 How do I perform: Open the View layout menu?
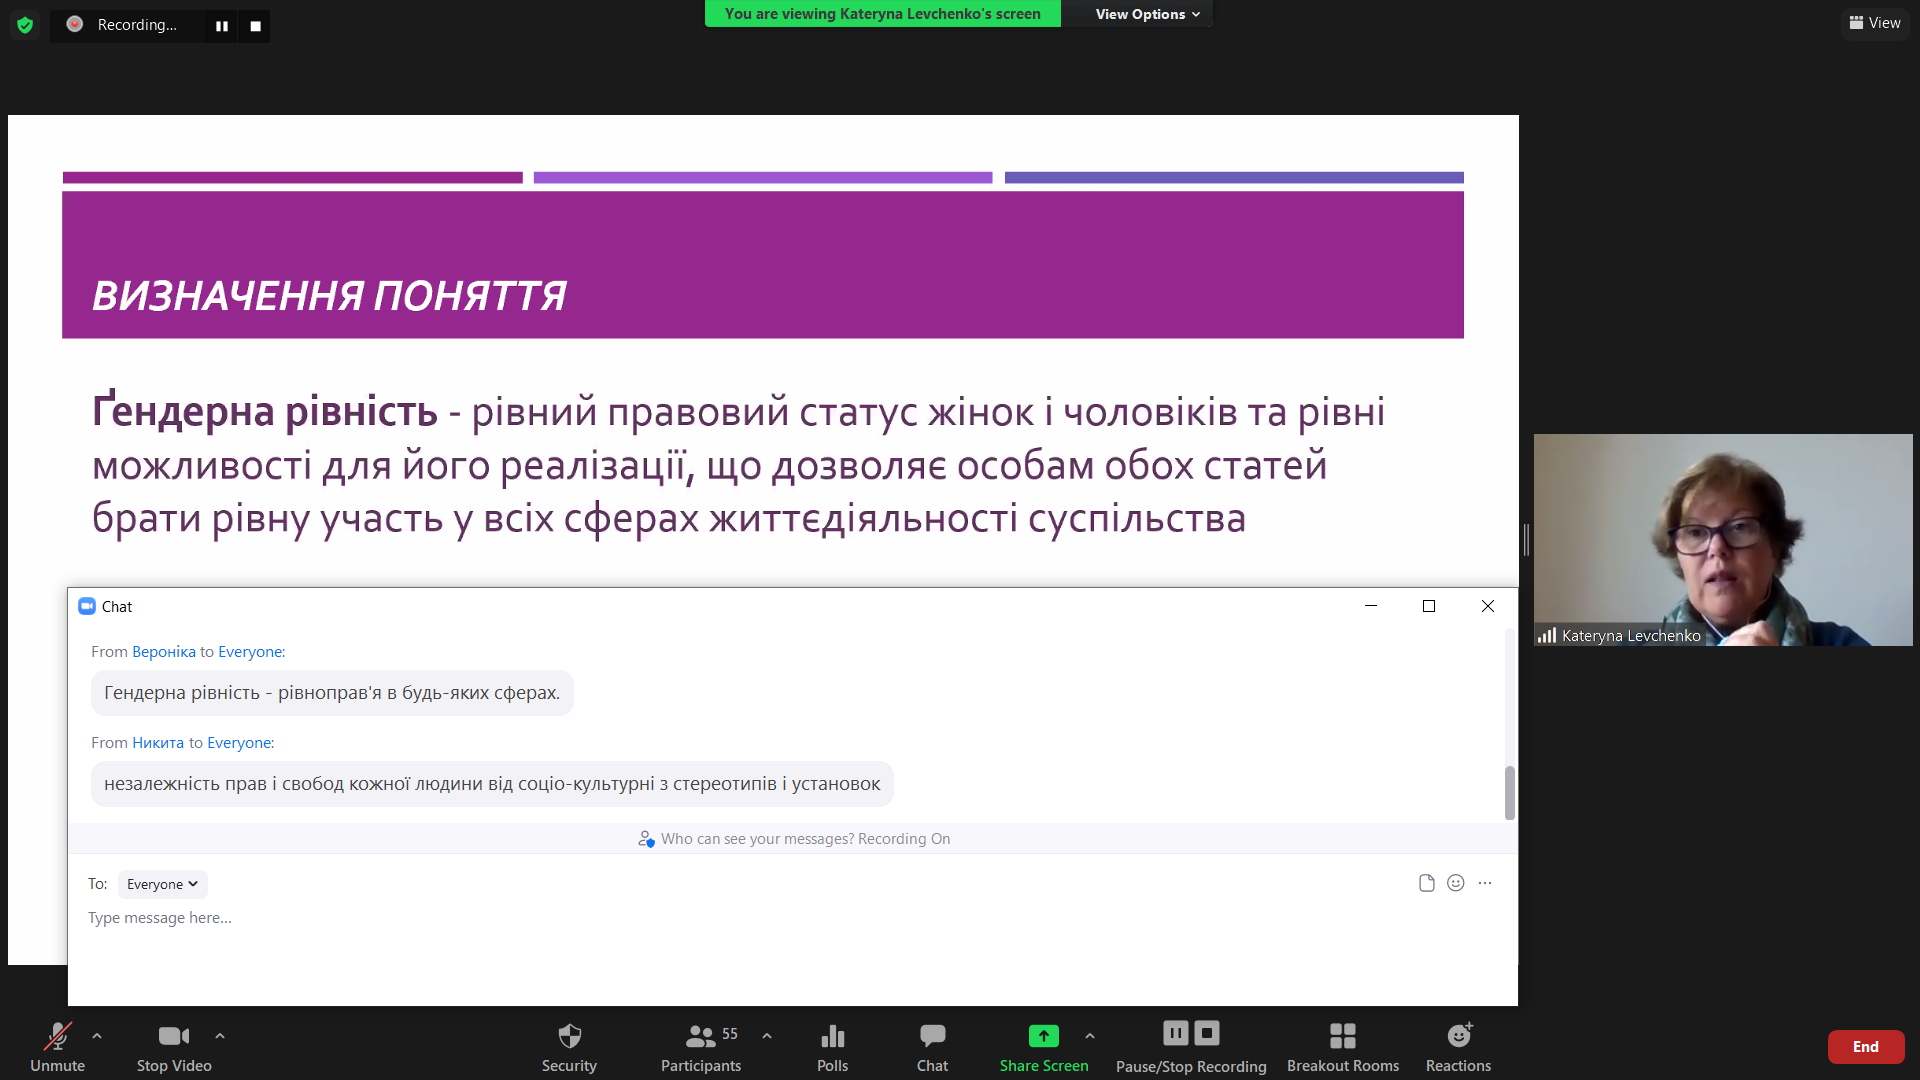[x=1875, y=23]
